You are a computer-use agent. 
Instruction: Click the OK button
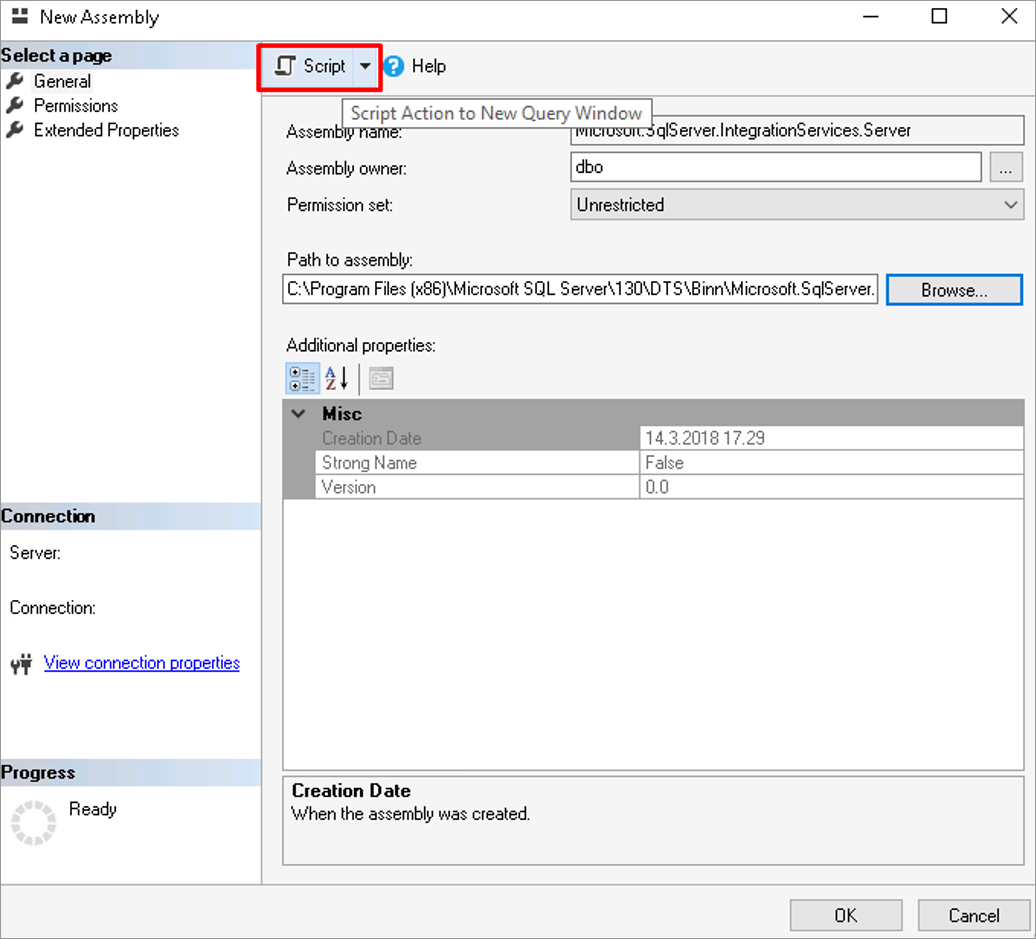coord(845,915)
